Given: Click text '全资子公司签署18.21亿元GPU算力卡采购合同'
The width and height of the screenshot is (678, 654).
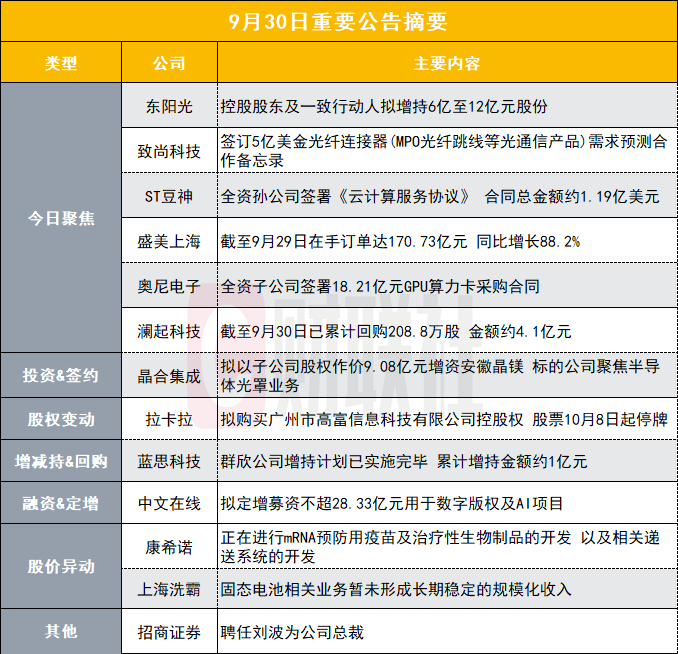Looking at the screenshot, I should point(380,286).
